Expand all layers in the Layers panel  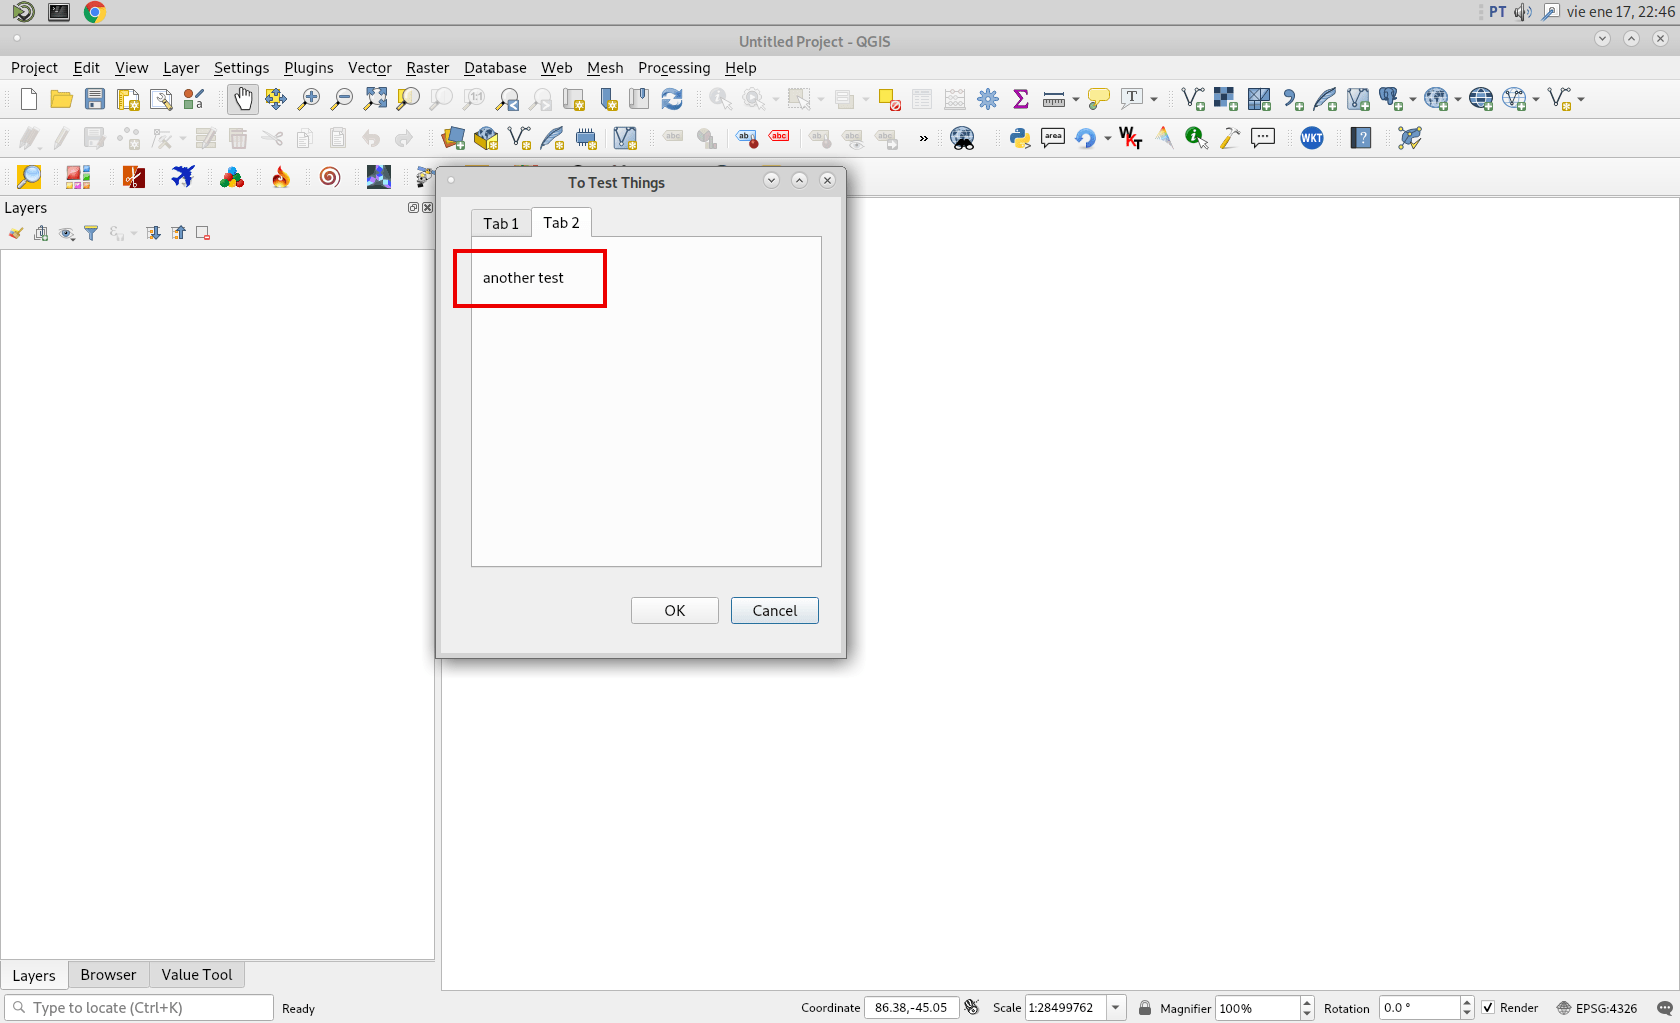click(153, 233)
